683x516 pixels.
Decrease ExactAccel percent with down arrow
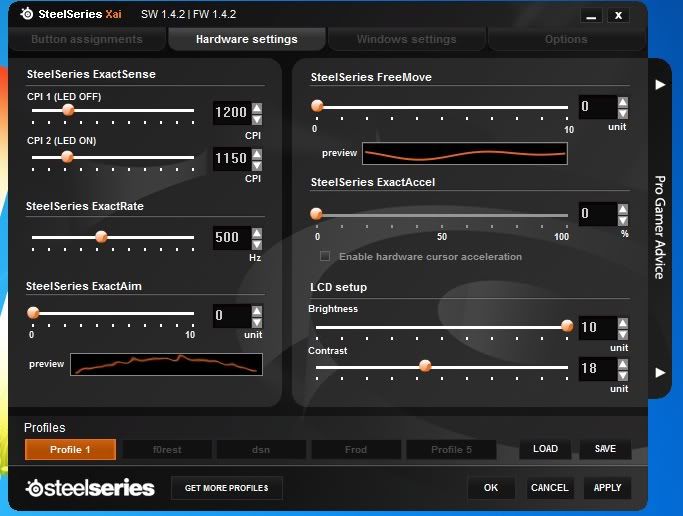(623, 221)
